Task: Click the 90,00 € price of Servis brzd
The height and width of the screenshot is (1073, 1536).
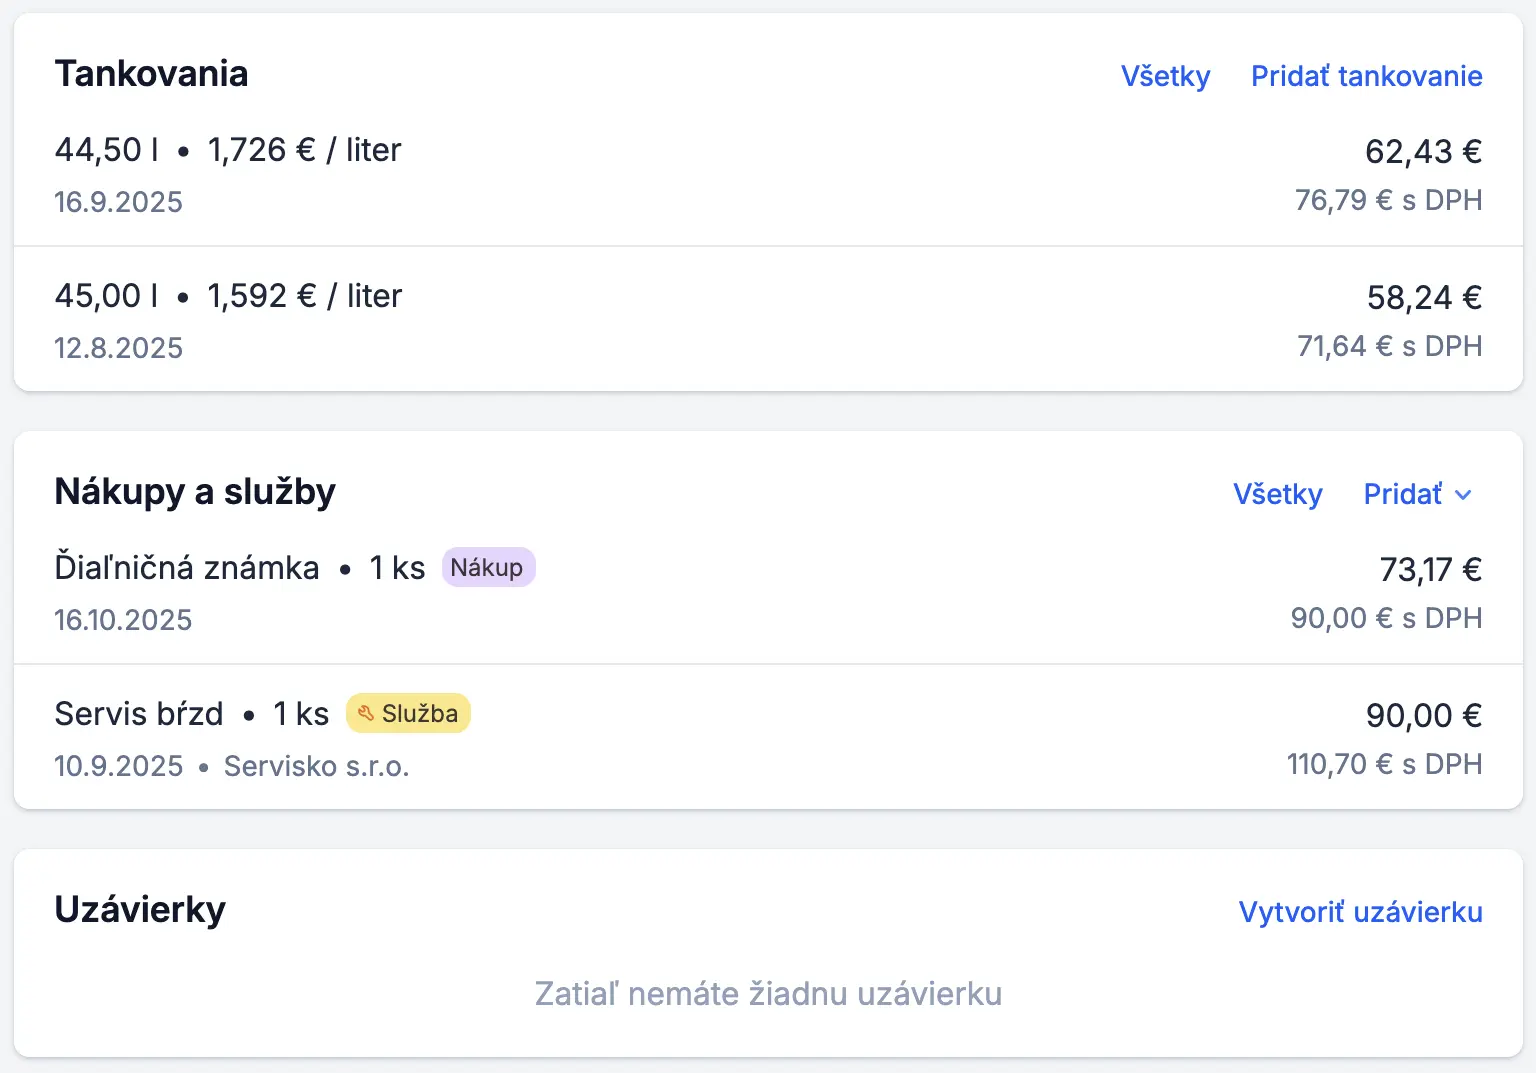Action: (1424, 715)
